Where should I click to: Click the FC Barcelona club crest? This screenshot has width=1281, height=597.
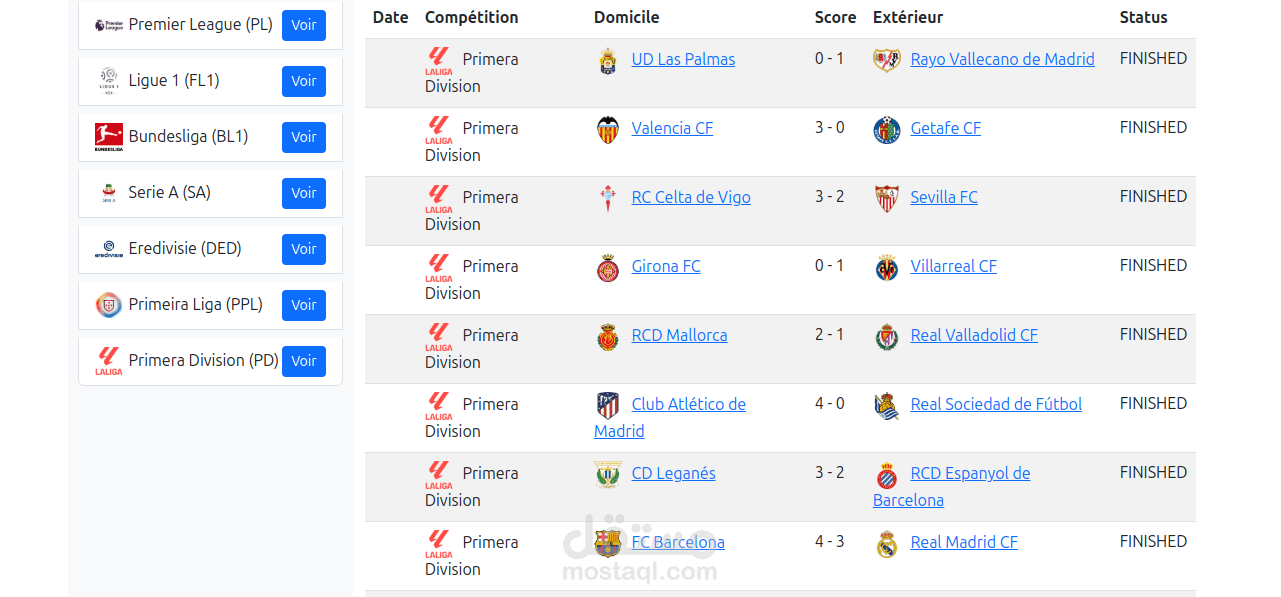click(x=607, y=543)
